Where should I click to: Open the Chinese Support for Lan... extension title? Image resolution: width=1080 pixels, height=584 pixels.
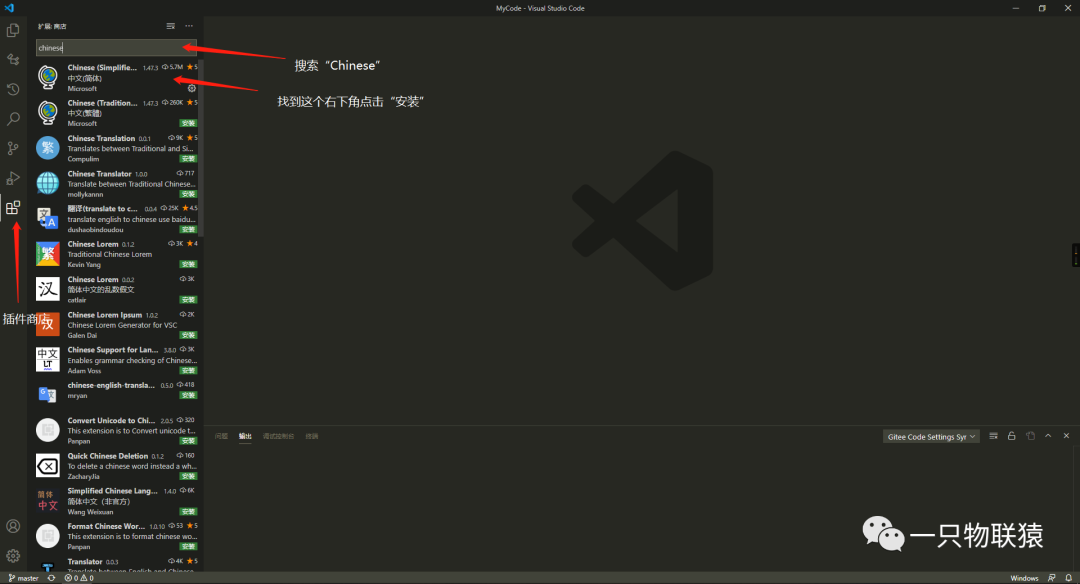tap(113, 350)
